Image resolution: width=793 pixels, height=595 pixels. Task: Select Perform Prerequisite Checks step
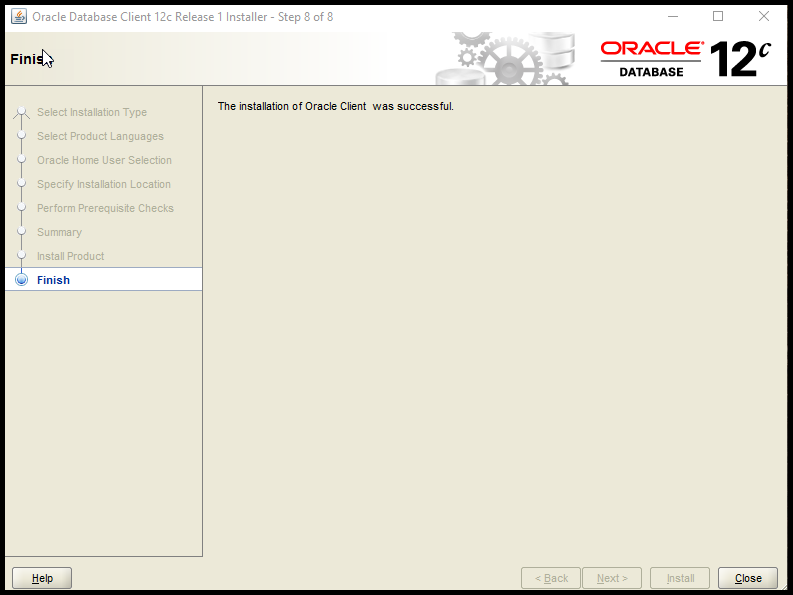[x=105, y=208]
